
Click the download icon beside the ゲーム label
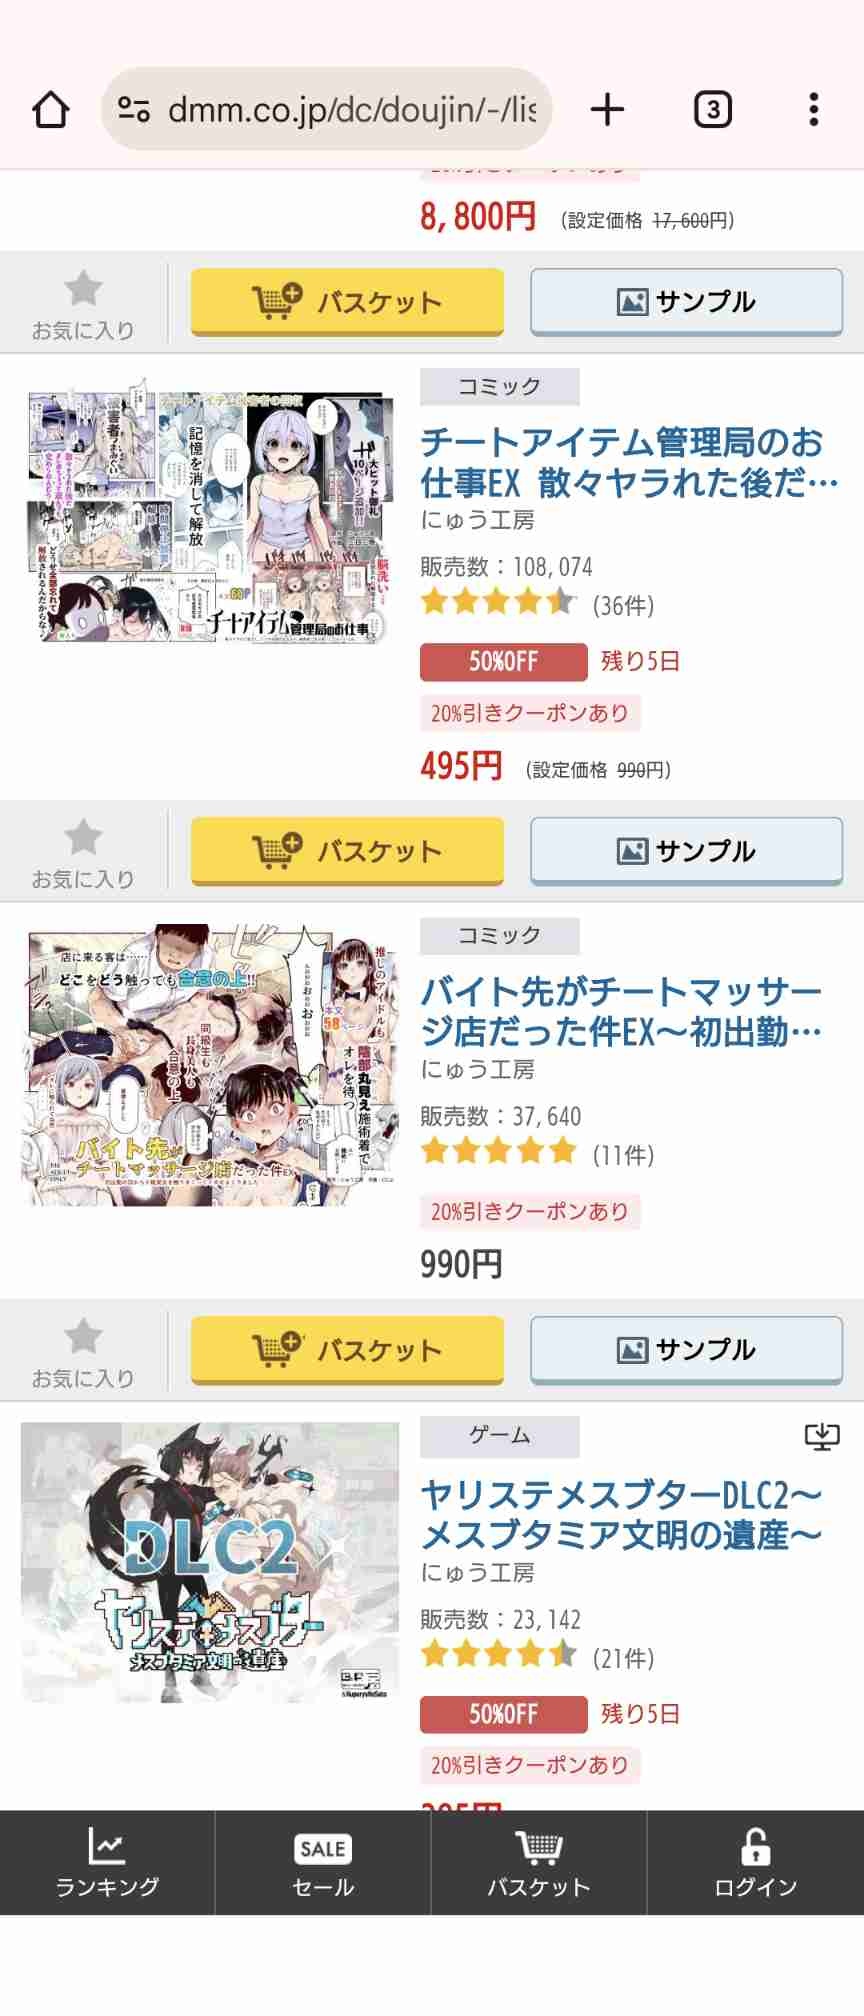822,1437
